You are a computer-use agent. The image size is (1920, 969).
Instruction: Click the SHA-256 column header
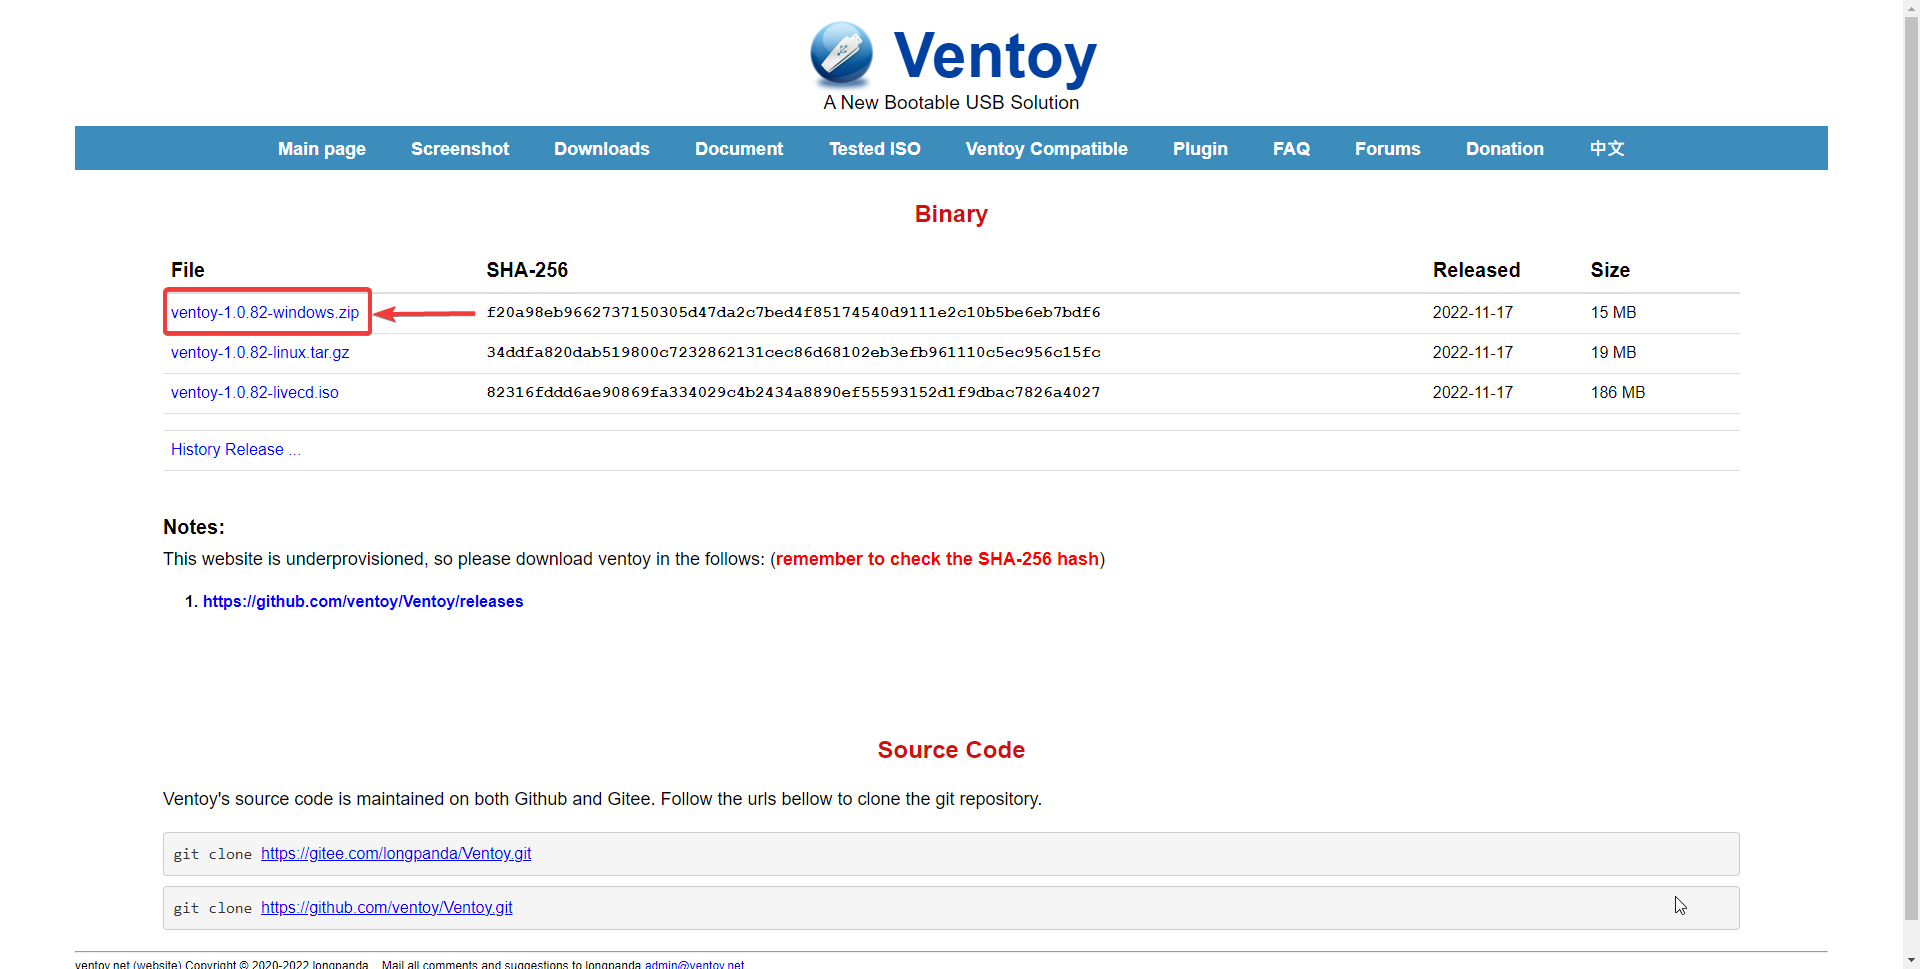(x=527, y=270)
